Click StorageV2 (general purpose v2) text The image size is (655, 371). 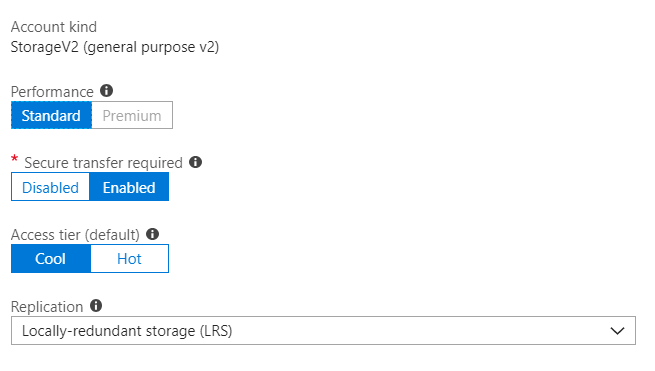(x=115, y=47)
